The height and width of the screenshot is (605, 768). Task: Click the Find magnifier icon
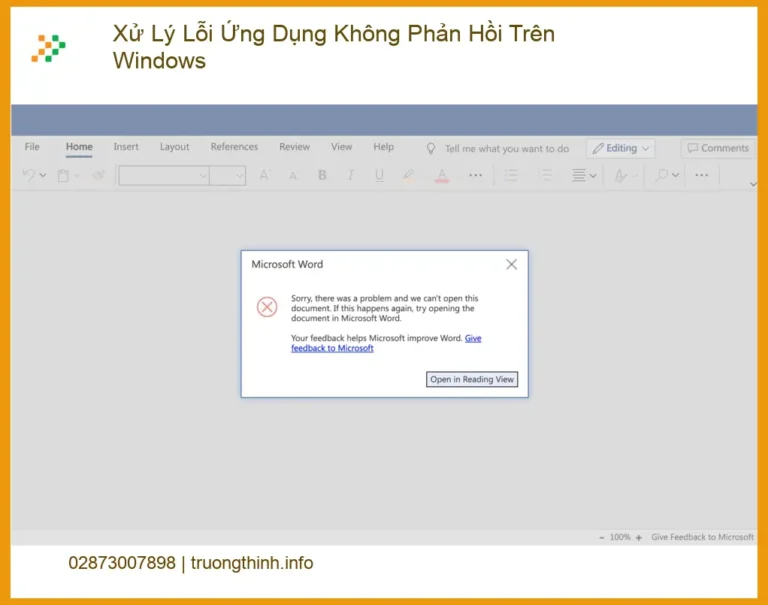pyautogui.click(x=662, y=175)
